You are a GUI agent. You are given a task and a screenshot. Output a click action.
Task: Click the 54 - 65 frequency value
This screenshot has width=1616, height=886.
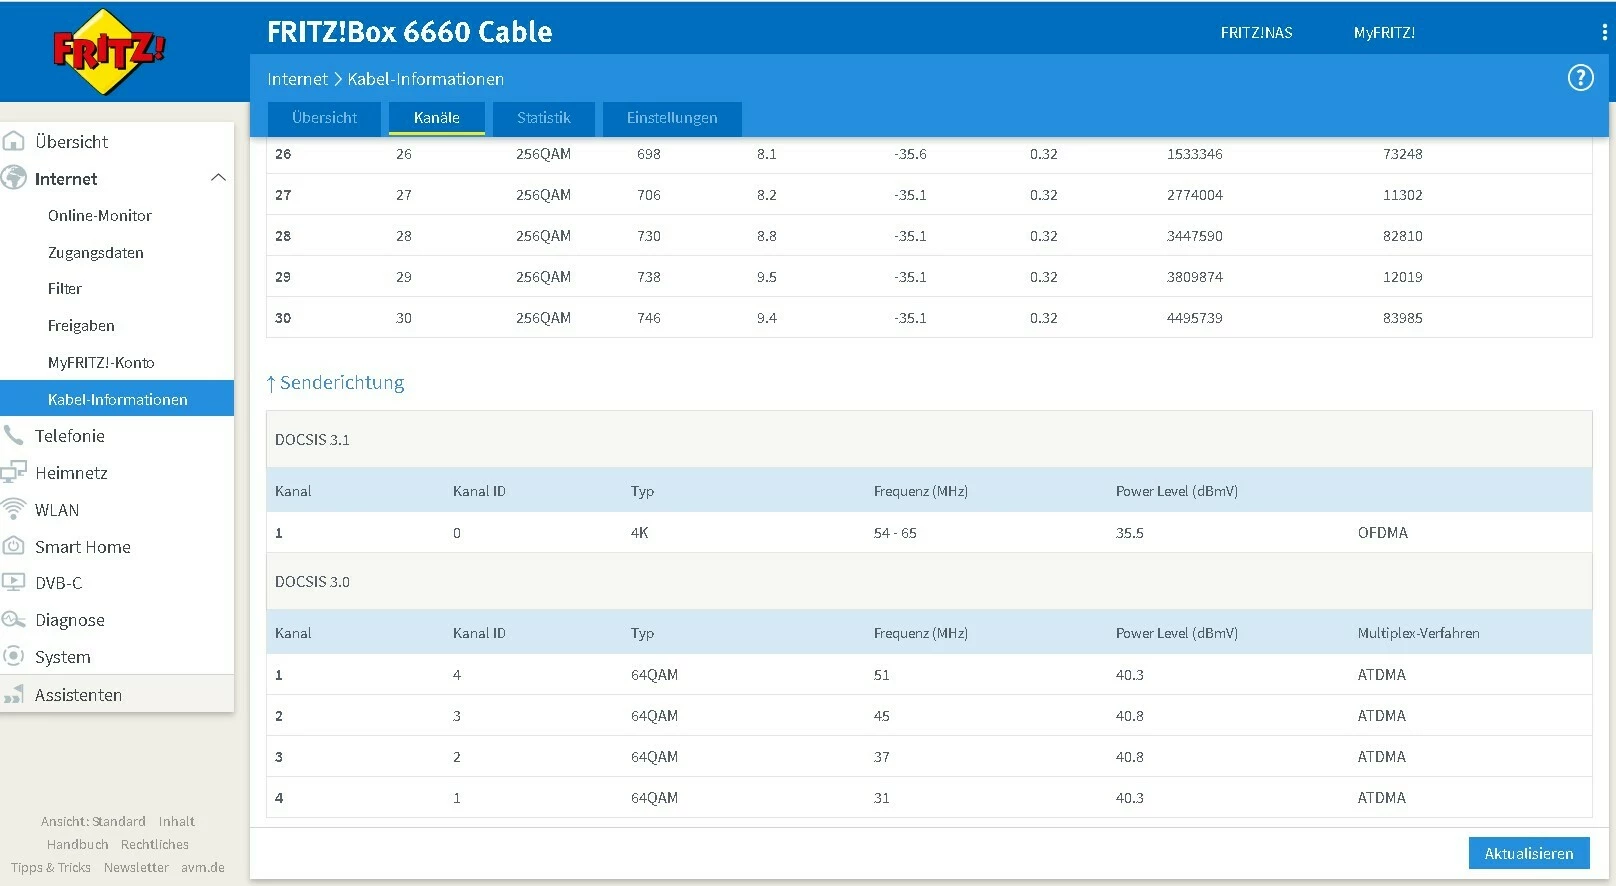click(x=895, y=533)
